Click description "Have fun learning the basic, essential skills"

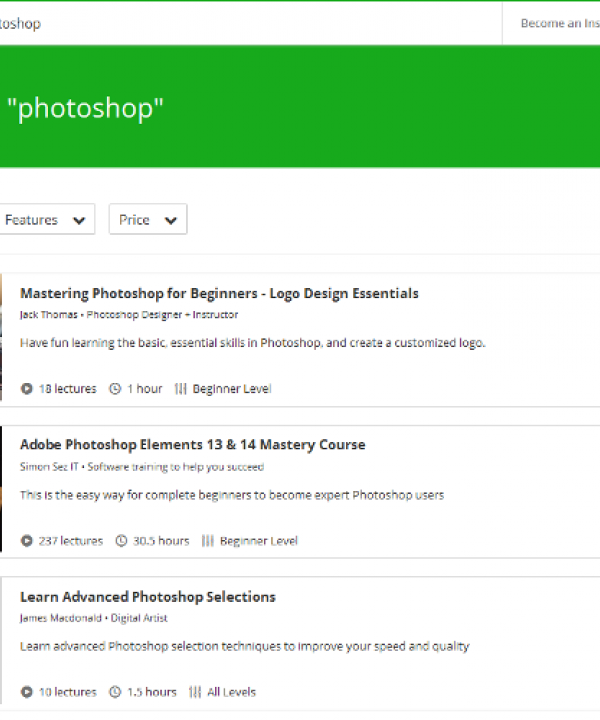click(252, 343)
